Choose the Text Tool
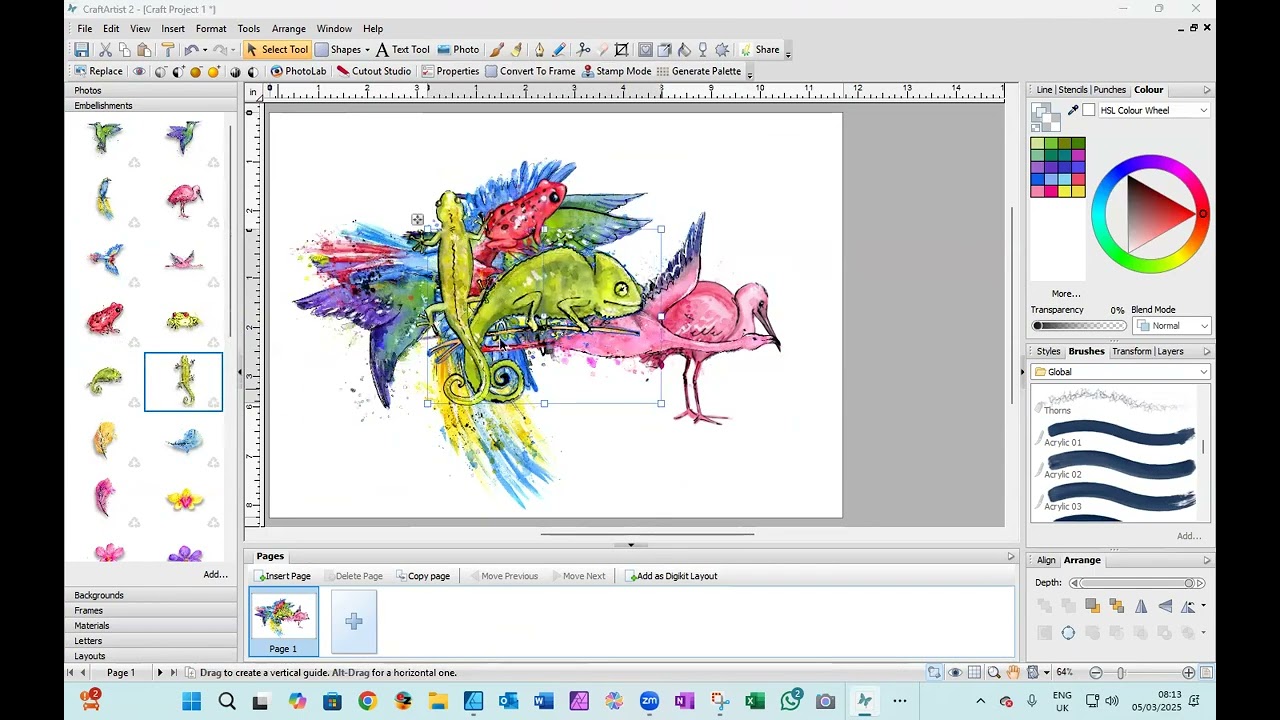 (x=403, y=50)
